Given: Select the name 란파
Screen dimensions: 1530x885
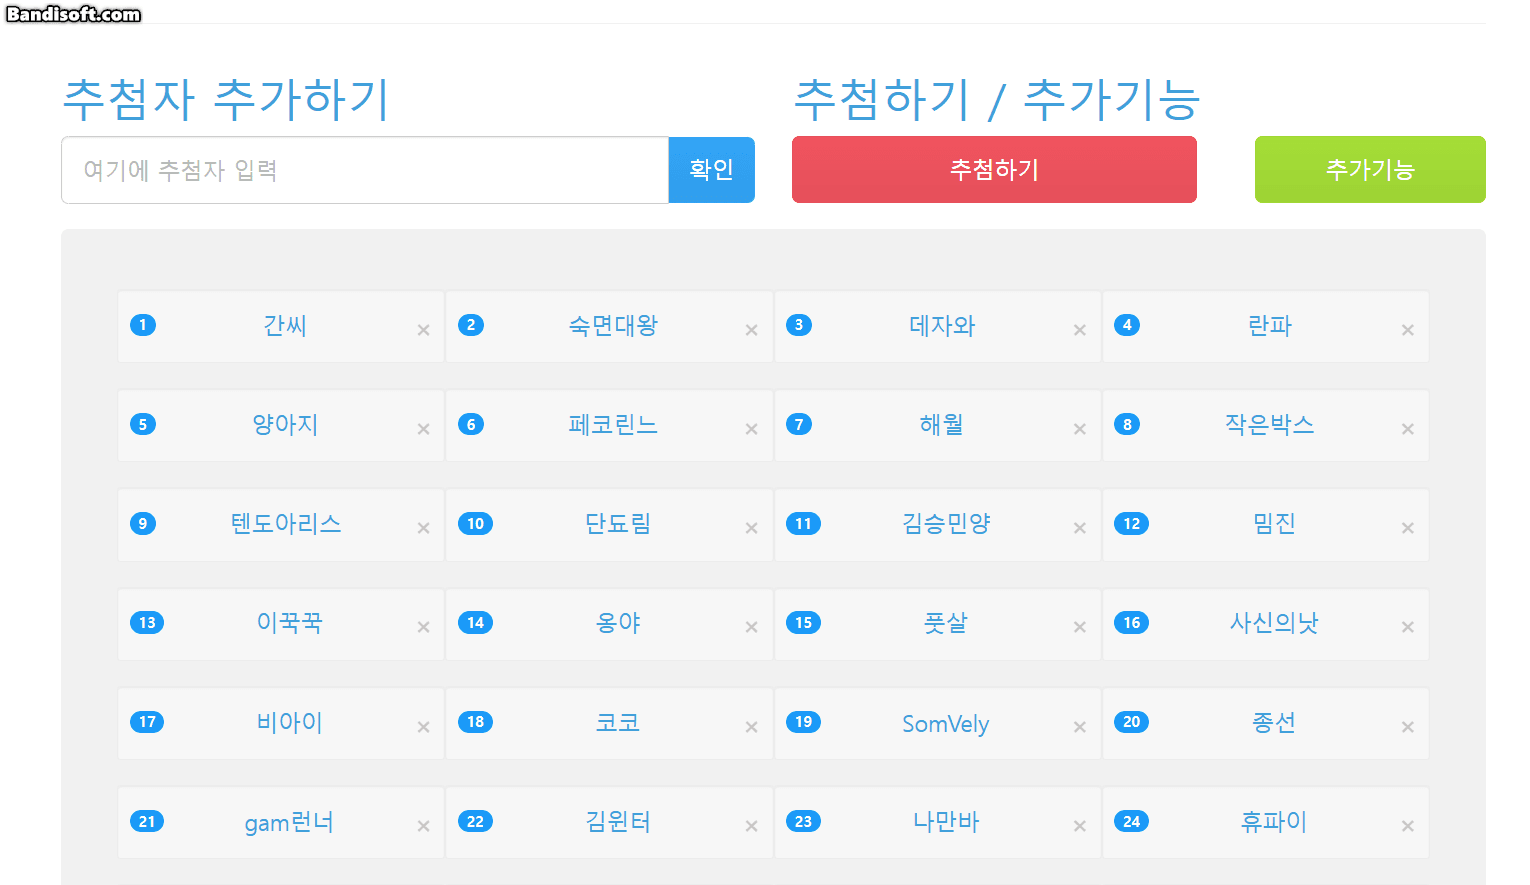Looking at the screenshot, I should click(x=1270, y=325).
